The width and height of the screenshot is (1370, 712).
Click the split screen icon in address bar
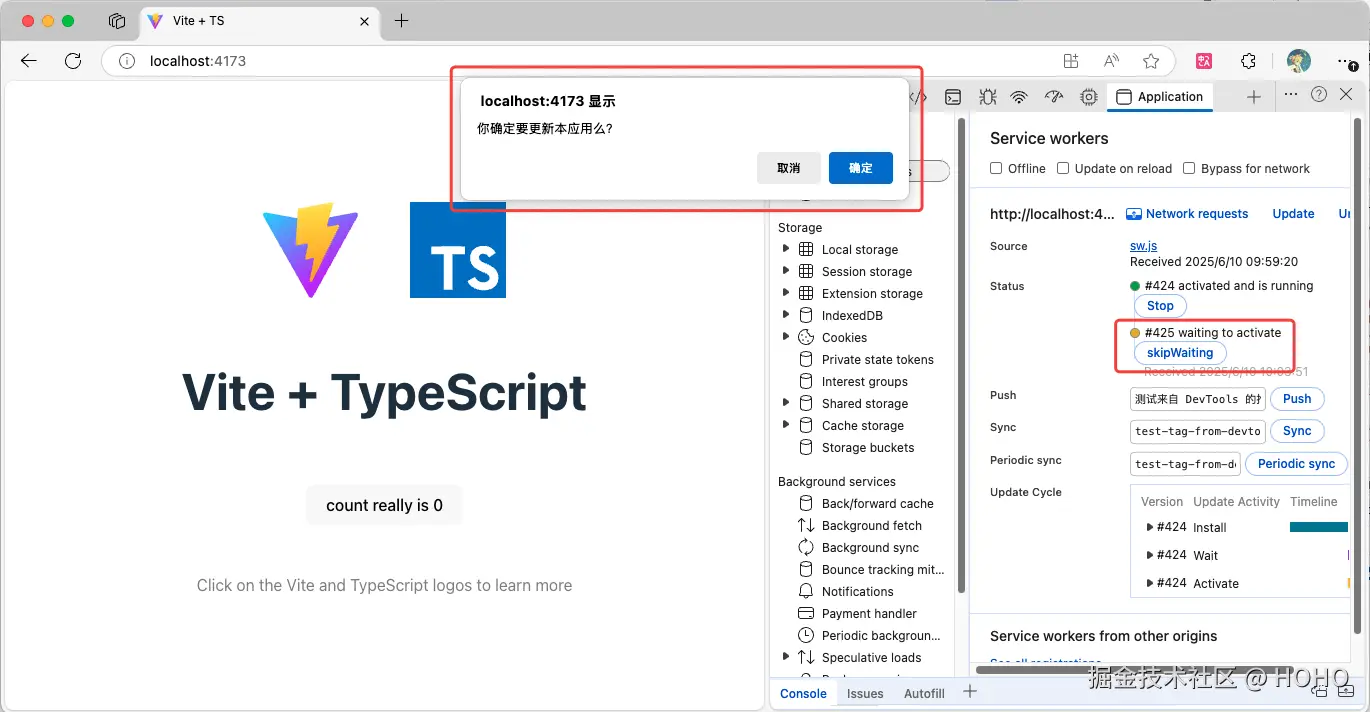coord(1071,61)
